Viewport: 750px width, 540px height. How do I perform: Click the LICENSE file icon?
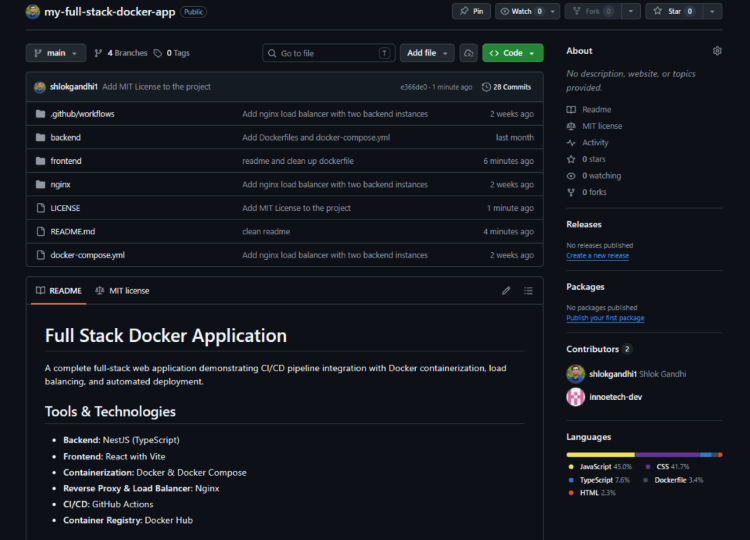point(41,208)
